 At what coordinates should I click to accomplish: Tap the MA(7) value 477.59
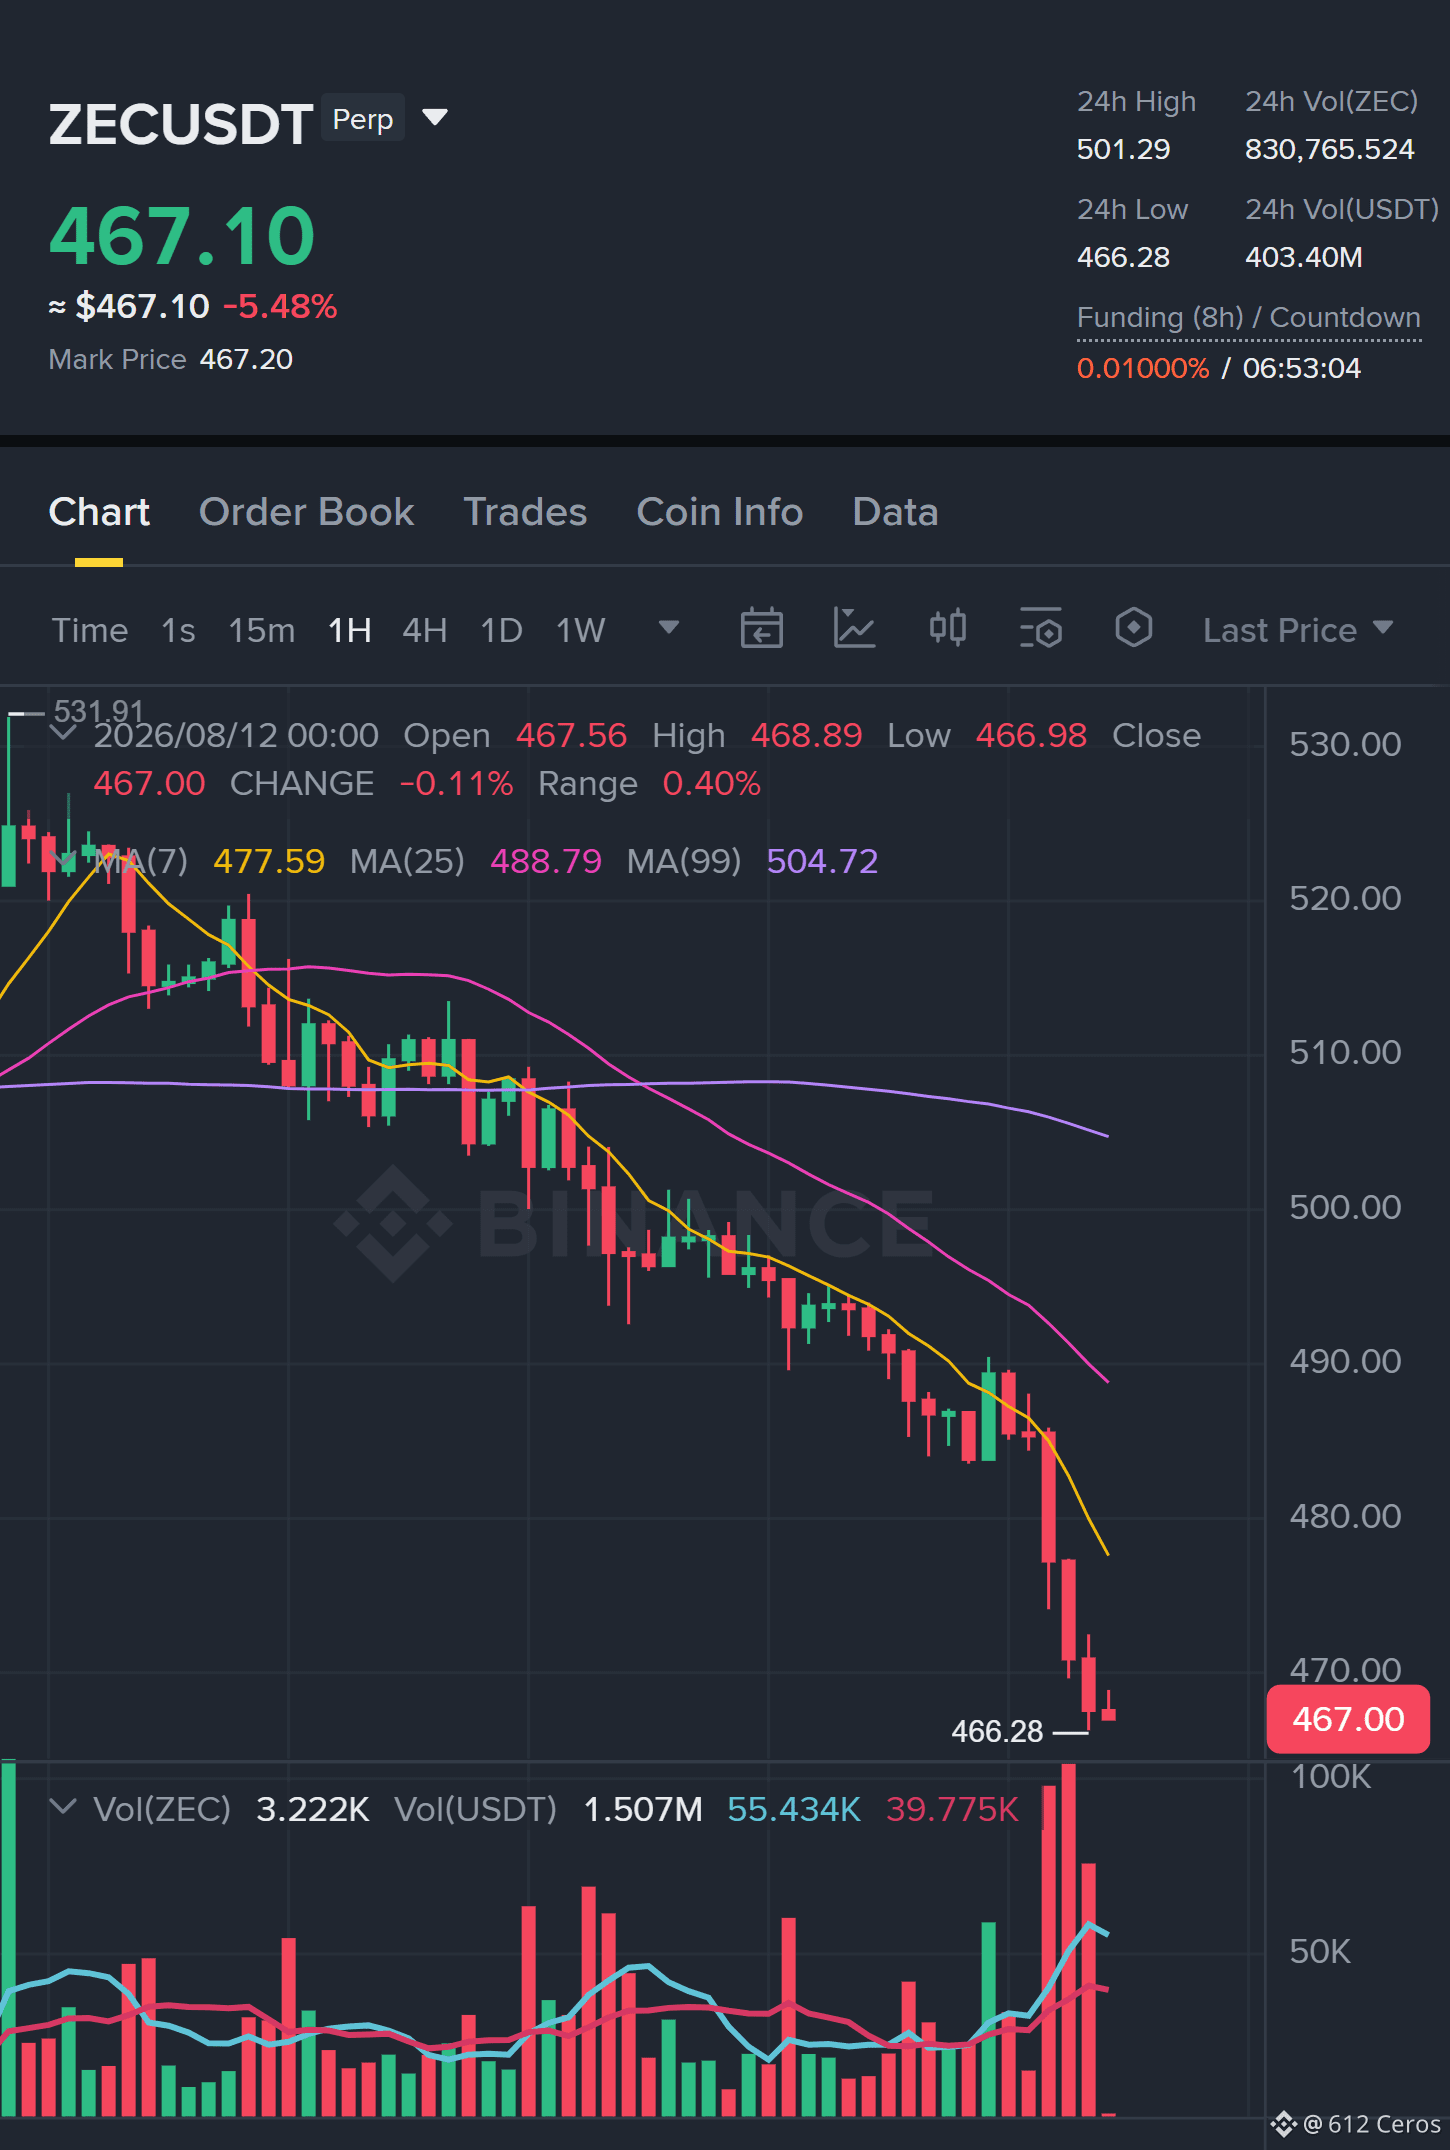point(269,861)
